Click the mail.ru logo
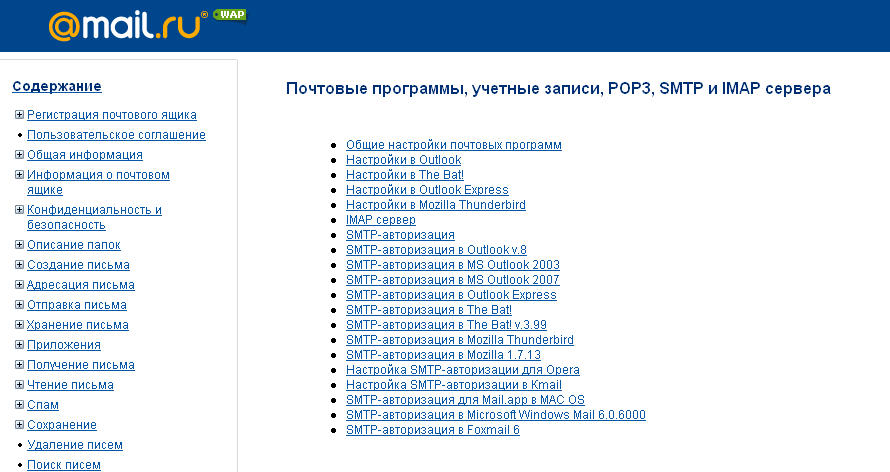 pos(128,26)
